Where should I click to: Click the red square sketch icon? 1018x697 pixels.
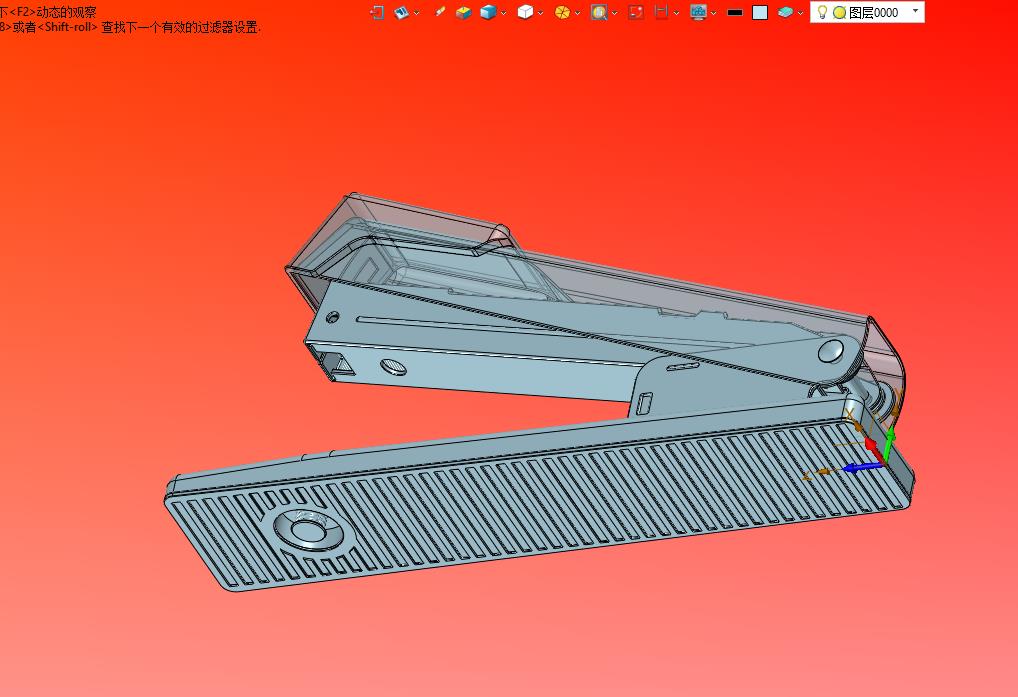click(x=636, y=12)
